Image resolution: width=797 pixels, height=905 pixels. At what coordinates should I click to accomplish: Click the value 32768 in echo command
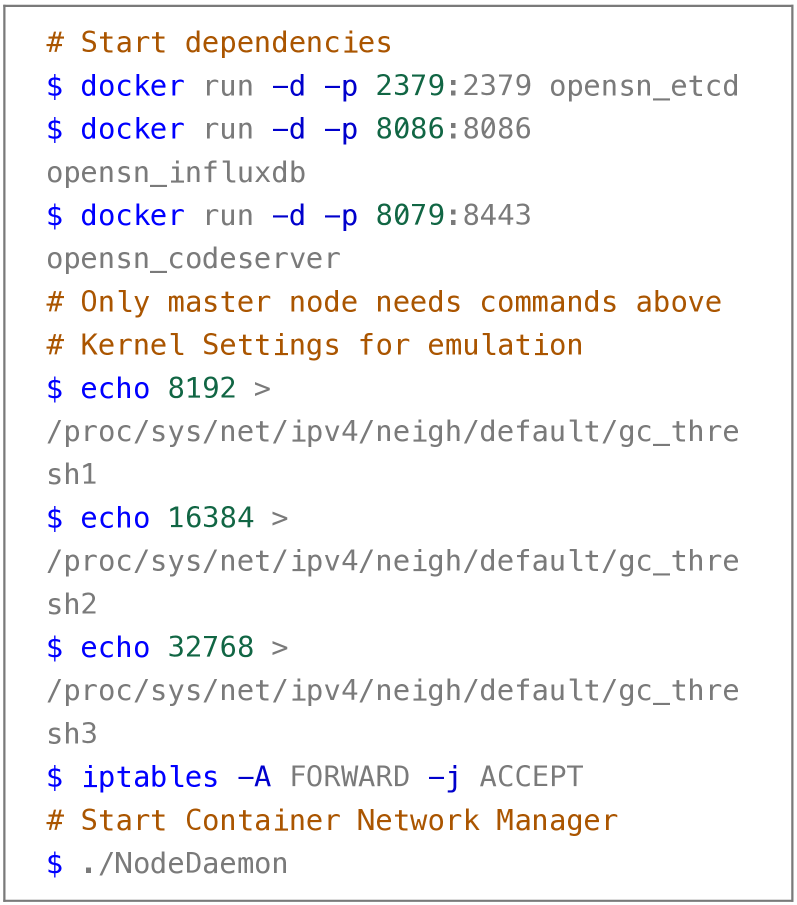click(210, 648)
